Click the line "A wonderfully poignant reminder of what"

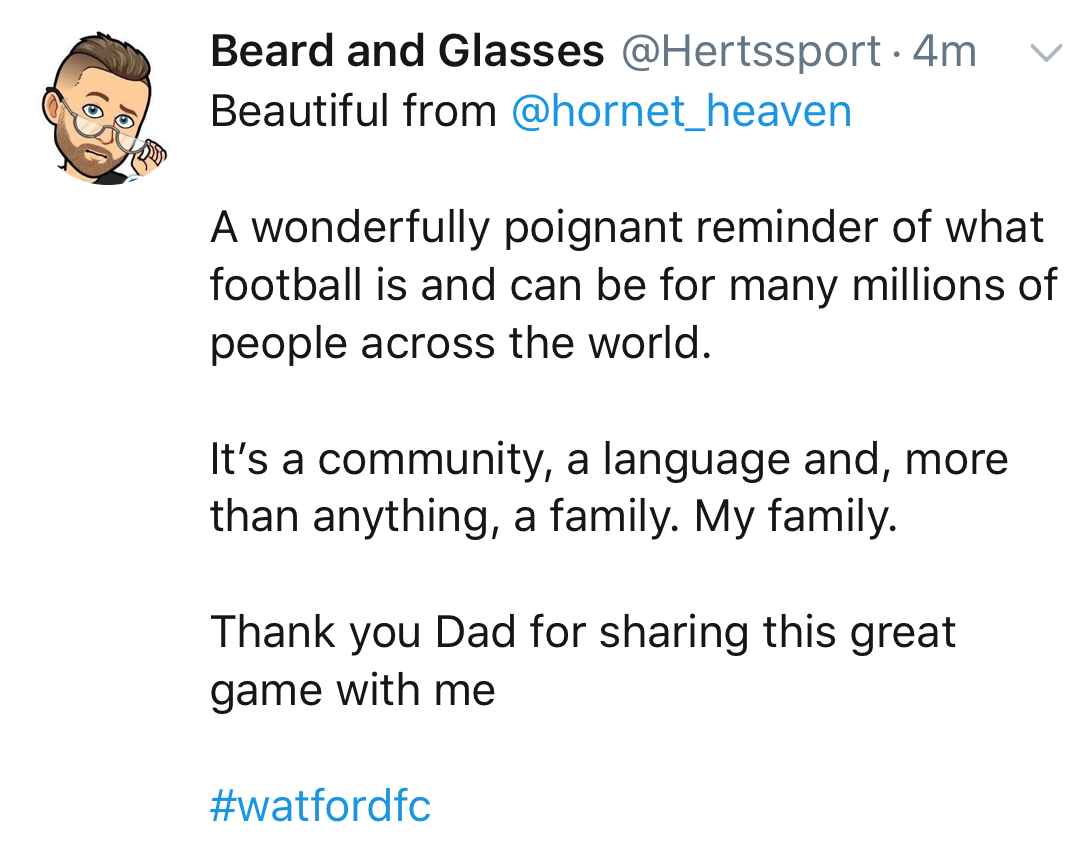(x=627, y=228)
